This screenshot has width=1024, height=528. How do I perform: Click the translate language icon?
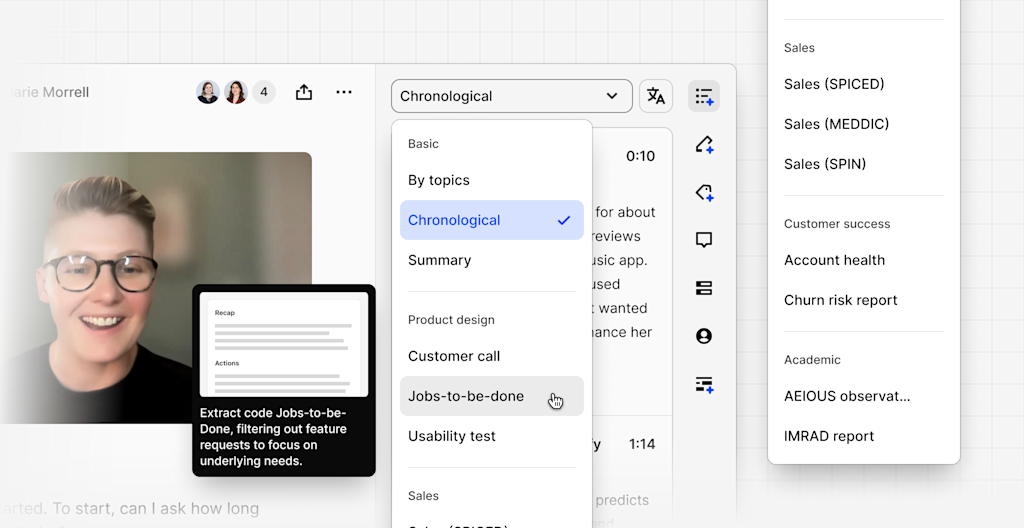click(x=656, y=96)
